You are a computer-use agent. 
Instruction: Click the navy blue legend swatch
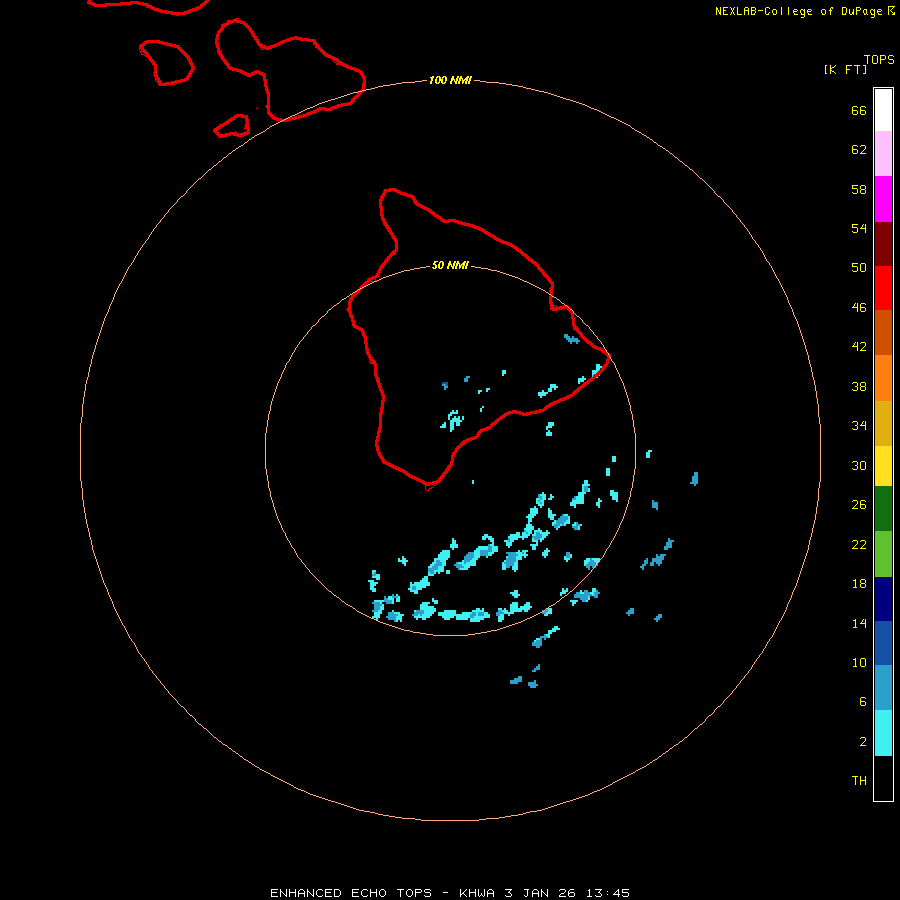click(883, 599)
